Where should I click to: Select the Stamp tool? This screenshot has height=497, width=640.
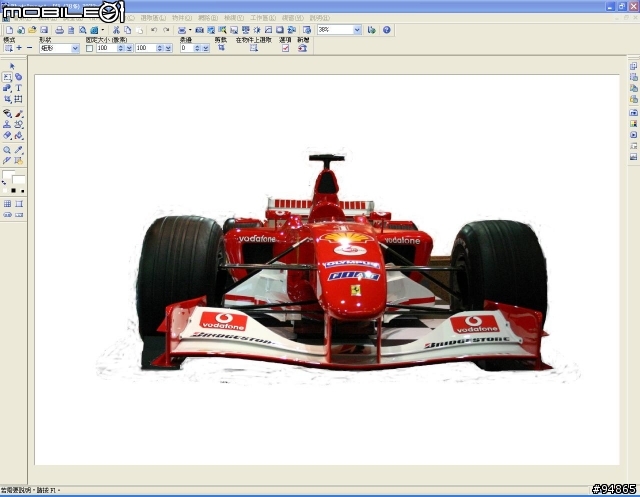coord(7,124)
